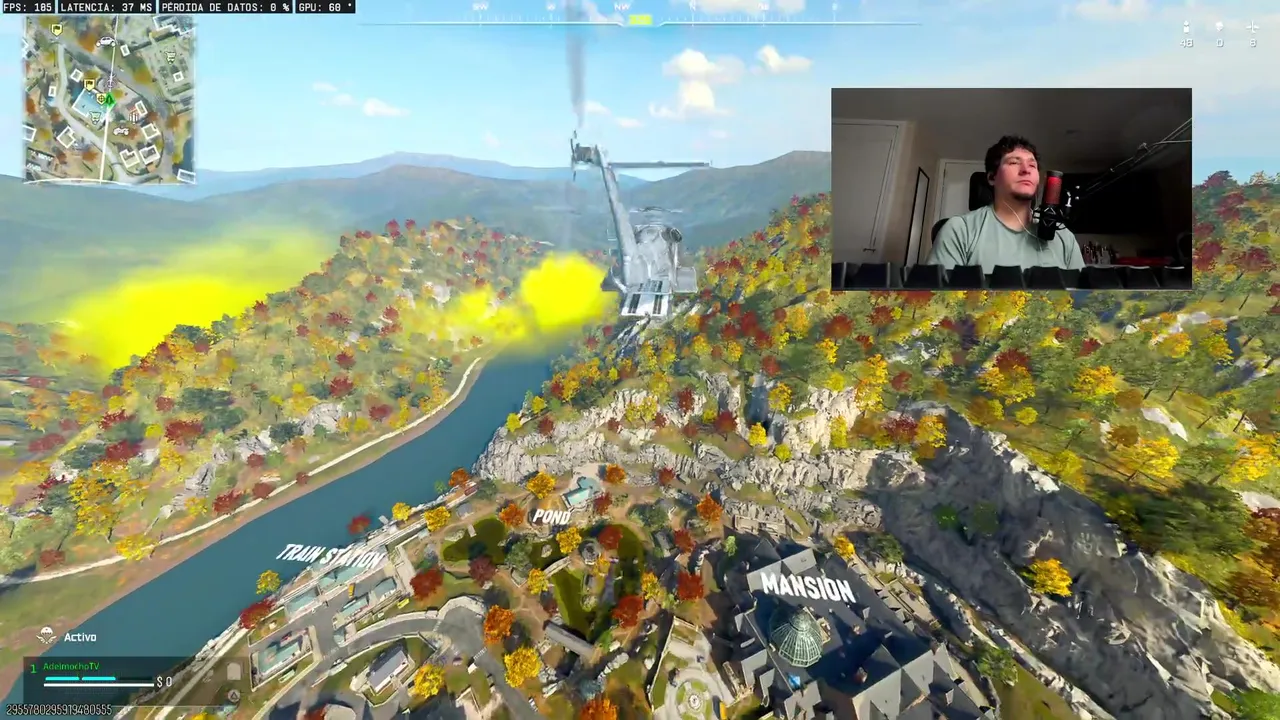Click the POND location label

click(x=551, y=516)
